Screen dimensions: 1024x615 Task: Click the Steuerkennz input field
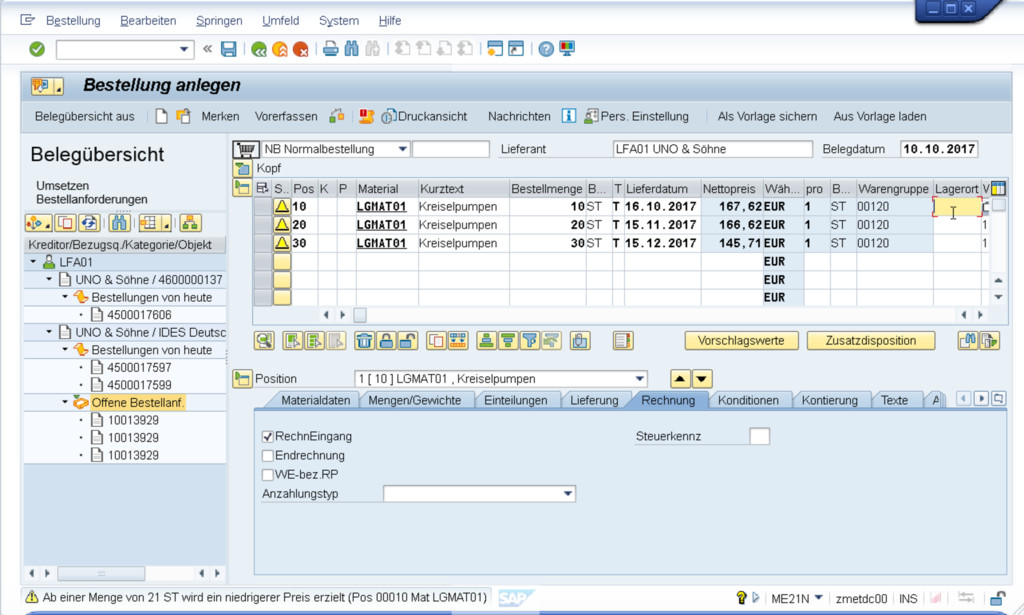759,437
